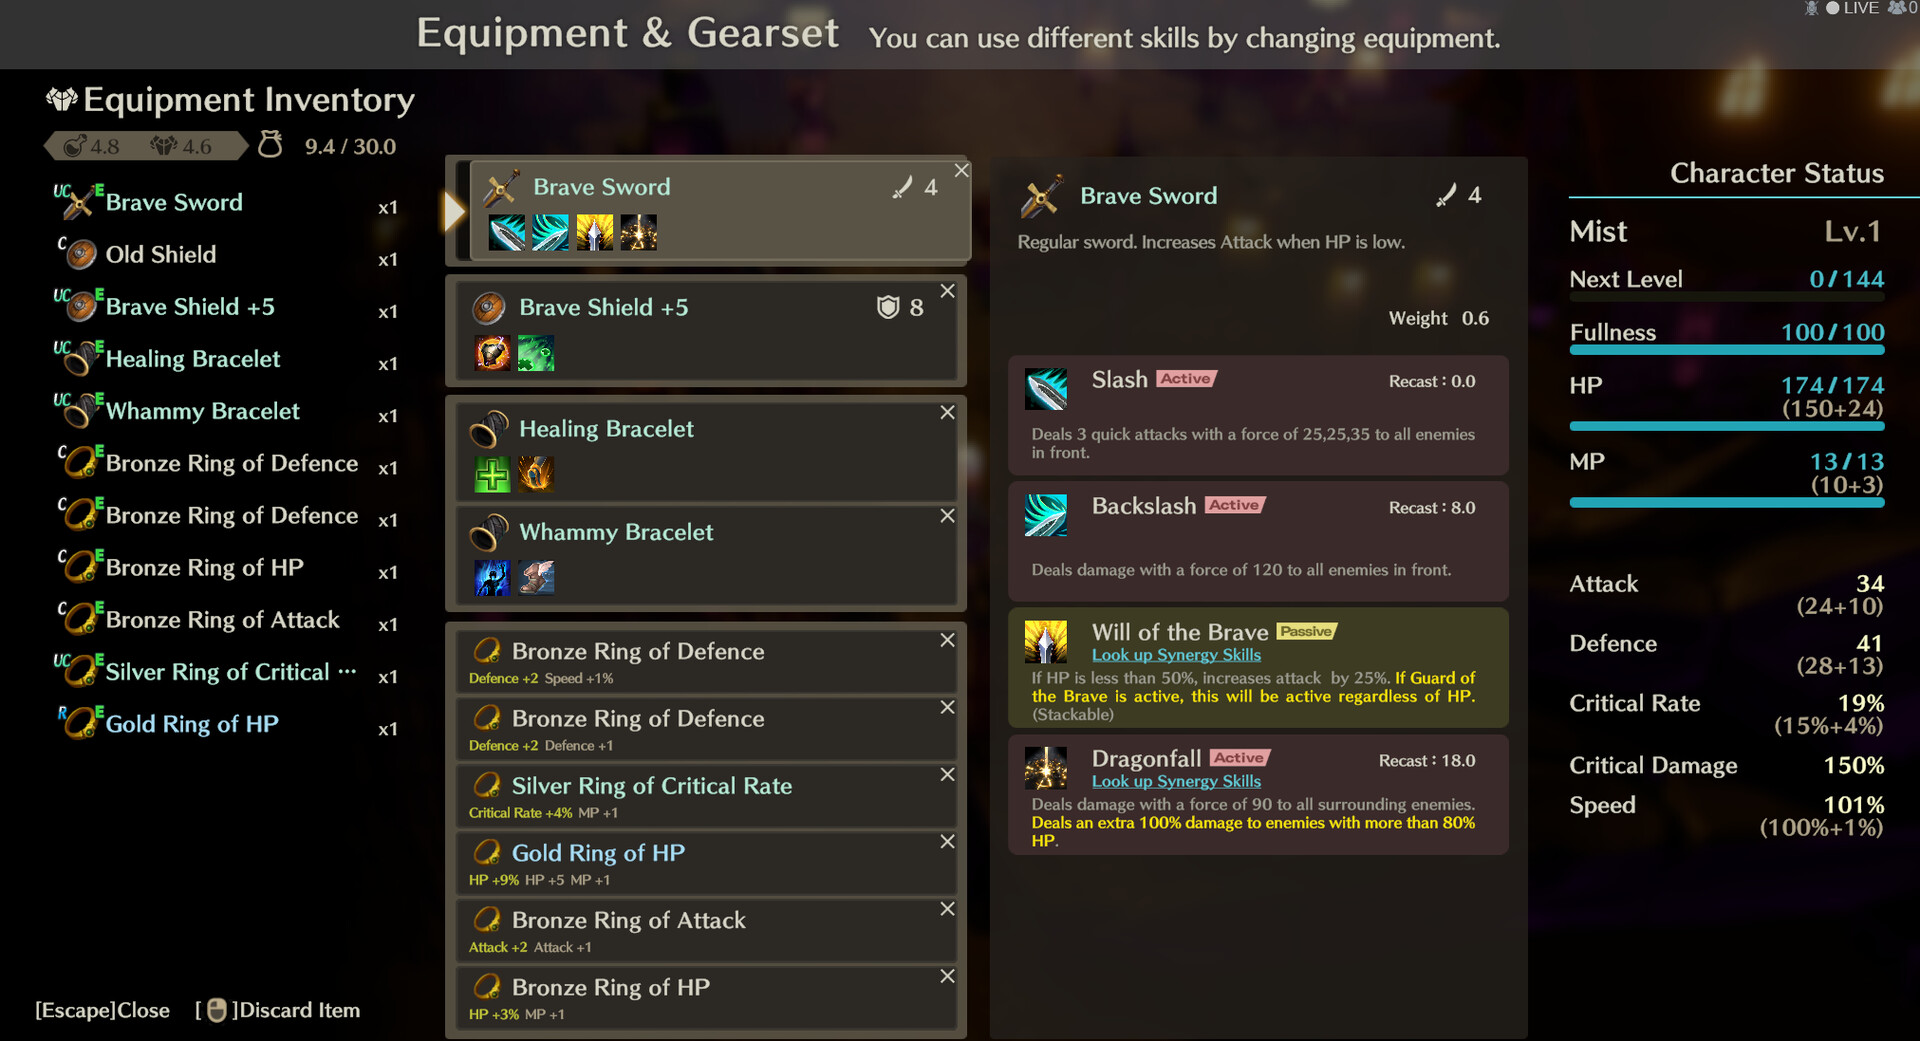
Task: Select Bronze Ring of Attack from inventory
Action: pos(222,620)
